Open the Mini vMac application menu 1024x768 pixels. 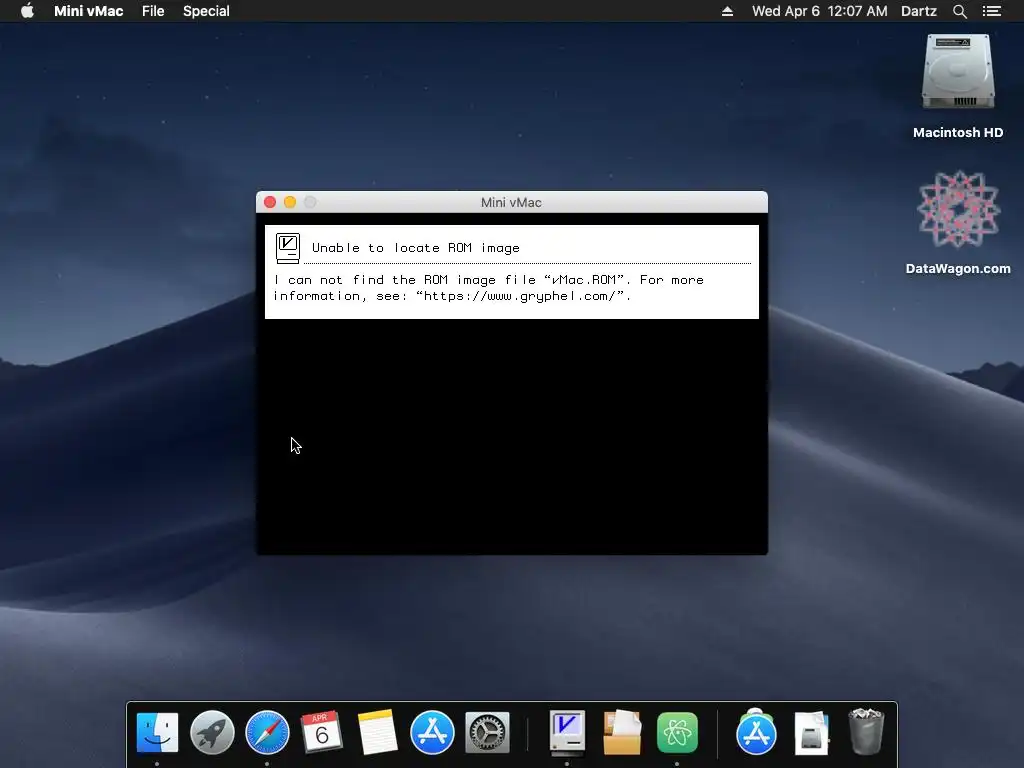(x=88, y=10)
